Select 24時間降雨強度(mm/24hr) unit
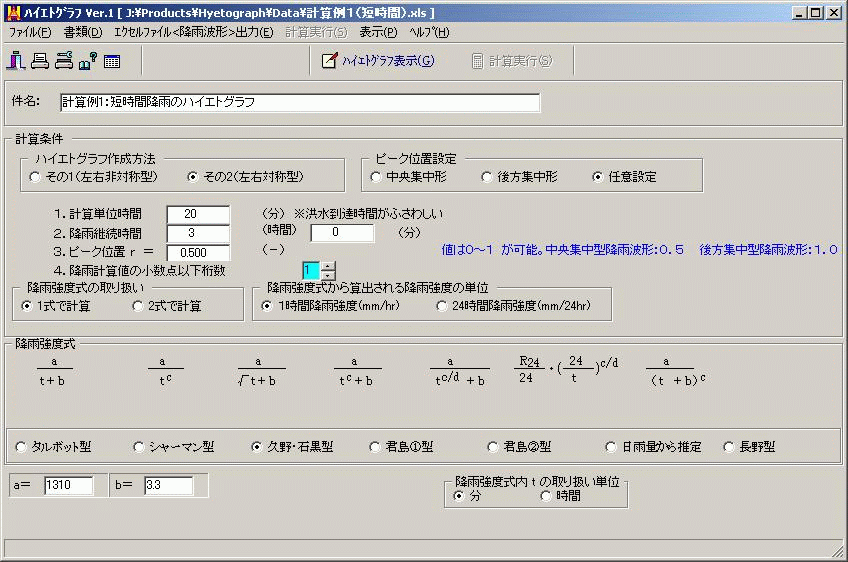Image resolution: width=848 pixels, height=562 pixels. pyautogui.click(x=514, y=306)
